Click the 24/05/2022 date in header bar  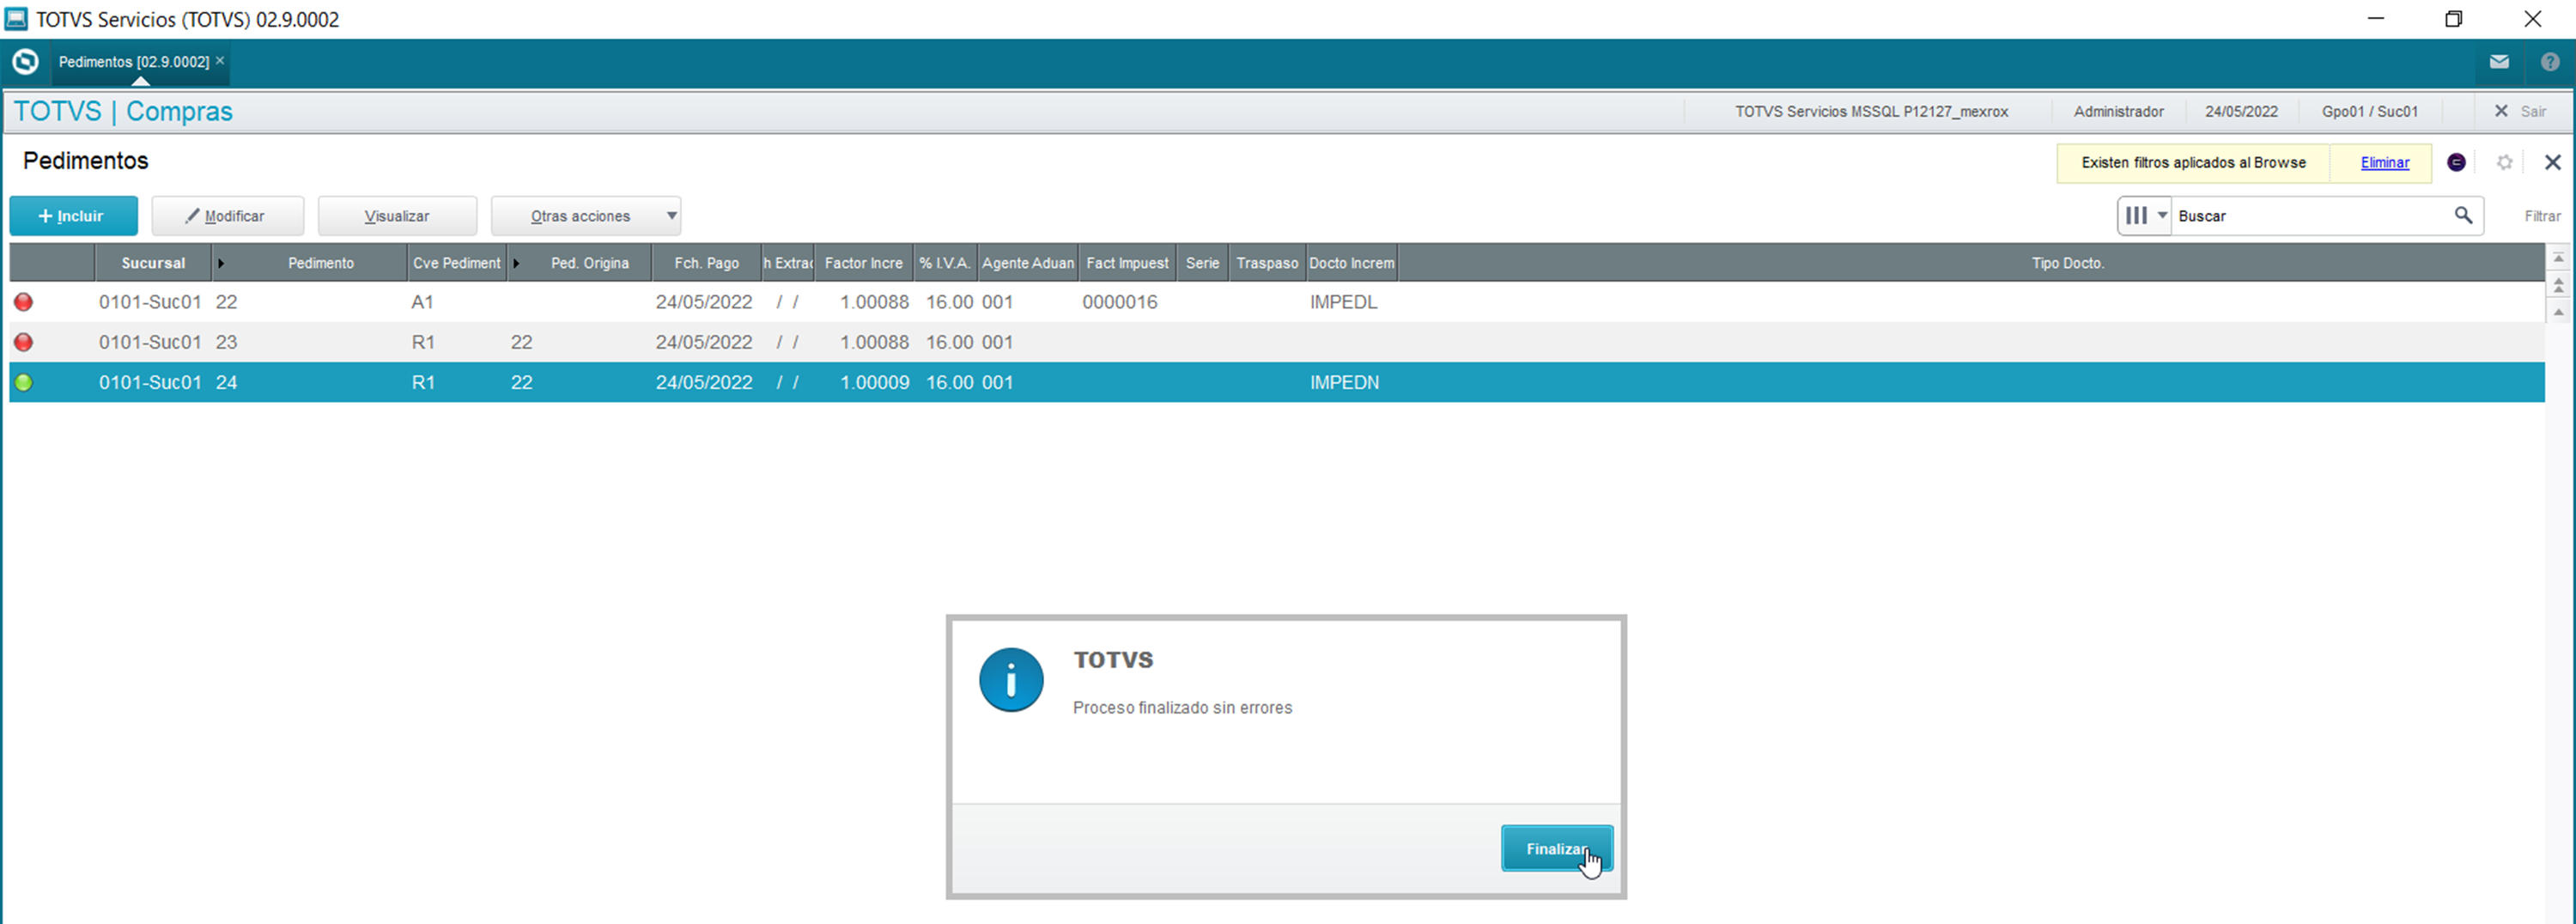pyautogui.click(x=2241, y=111)
